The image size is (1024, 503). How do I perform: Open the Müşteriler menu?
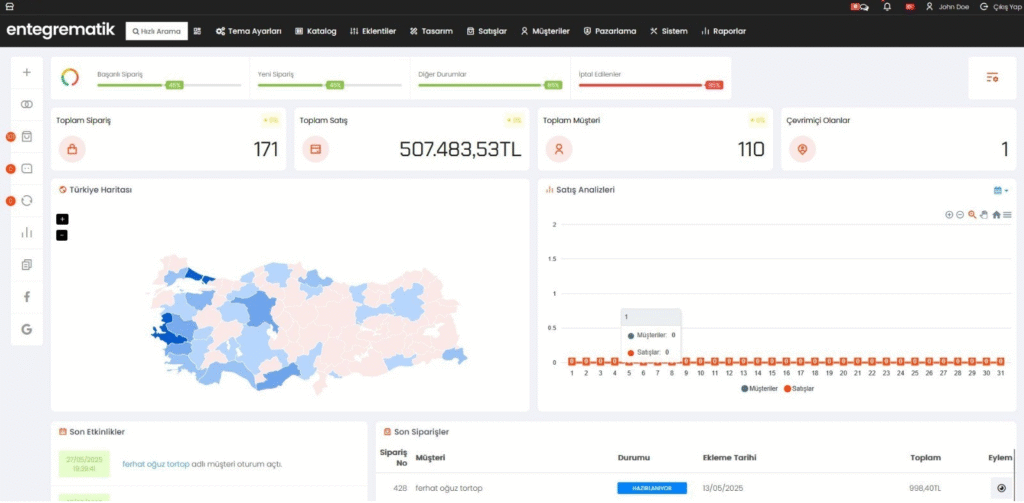click(546, 31)
